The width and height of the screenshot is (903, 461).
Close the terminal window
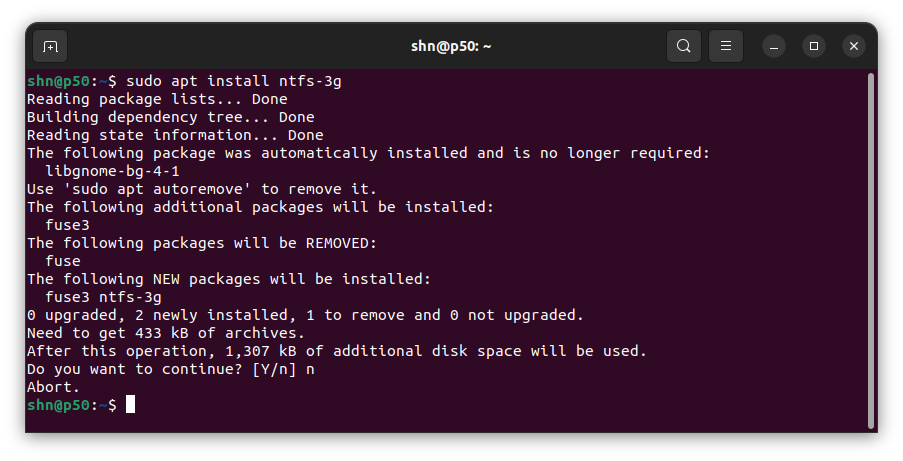tap(854, 46)
